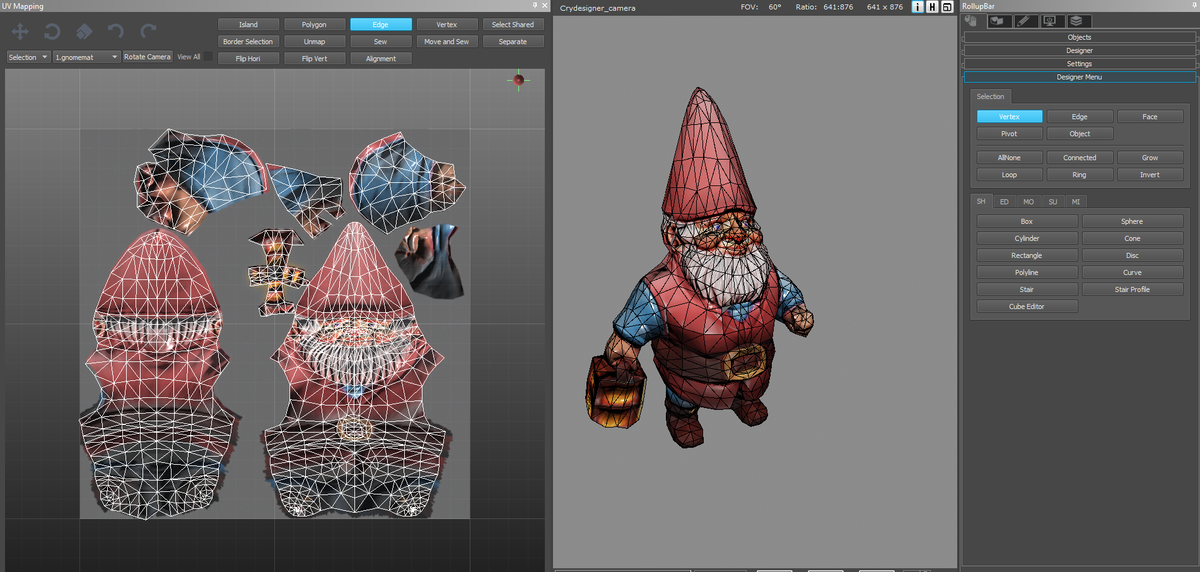This screenshot has width=1200, height=572.
Task: Click the rotate tool icon
Action: coord(52,32)
